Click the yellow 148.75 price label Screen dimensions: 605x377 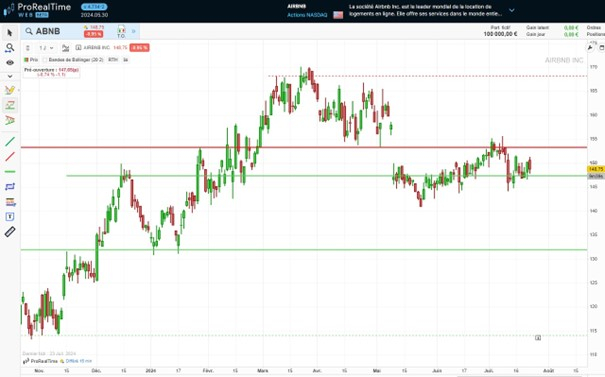click(x=596, y=169)
